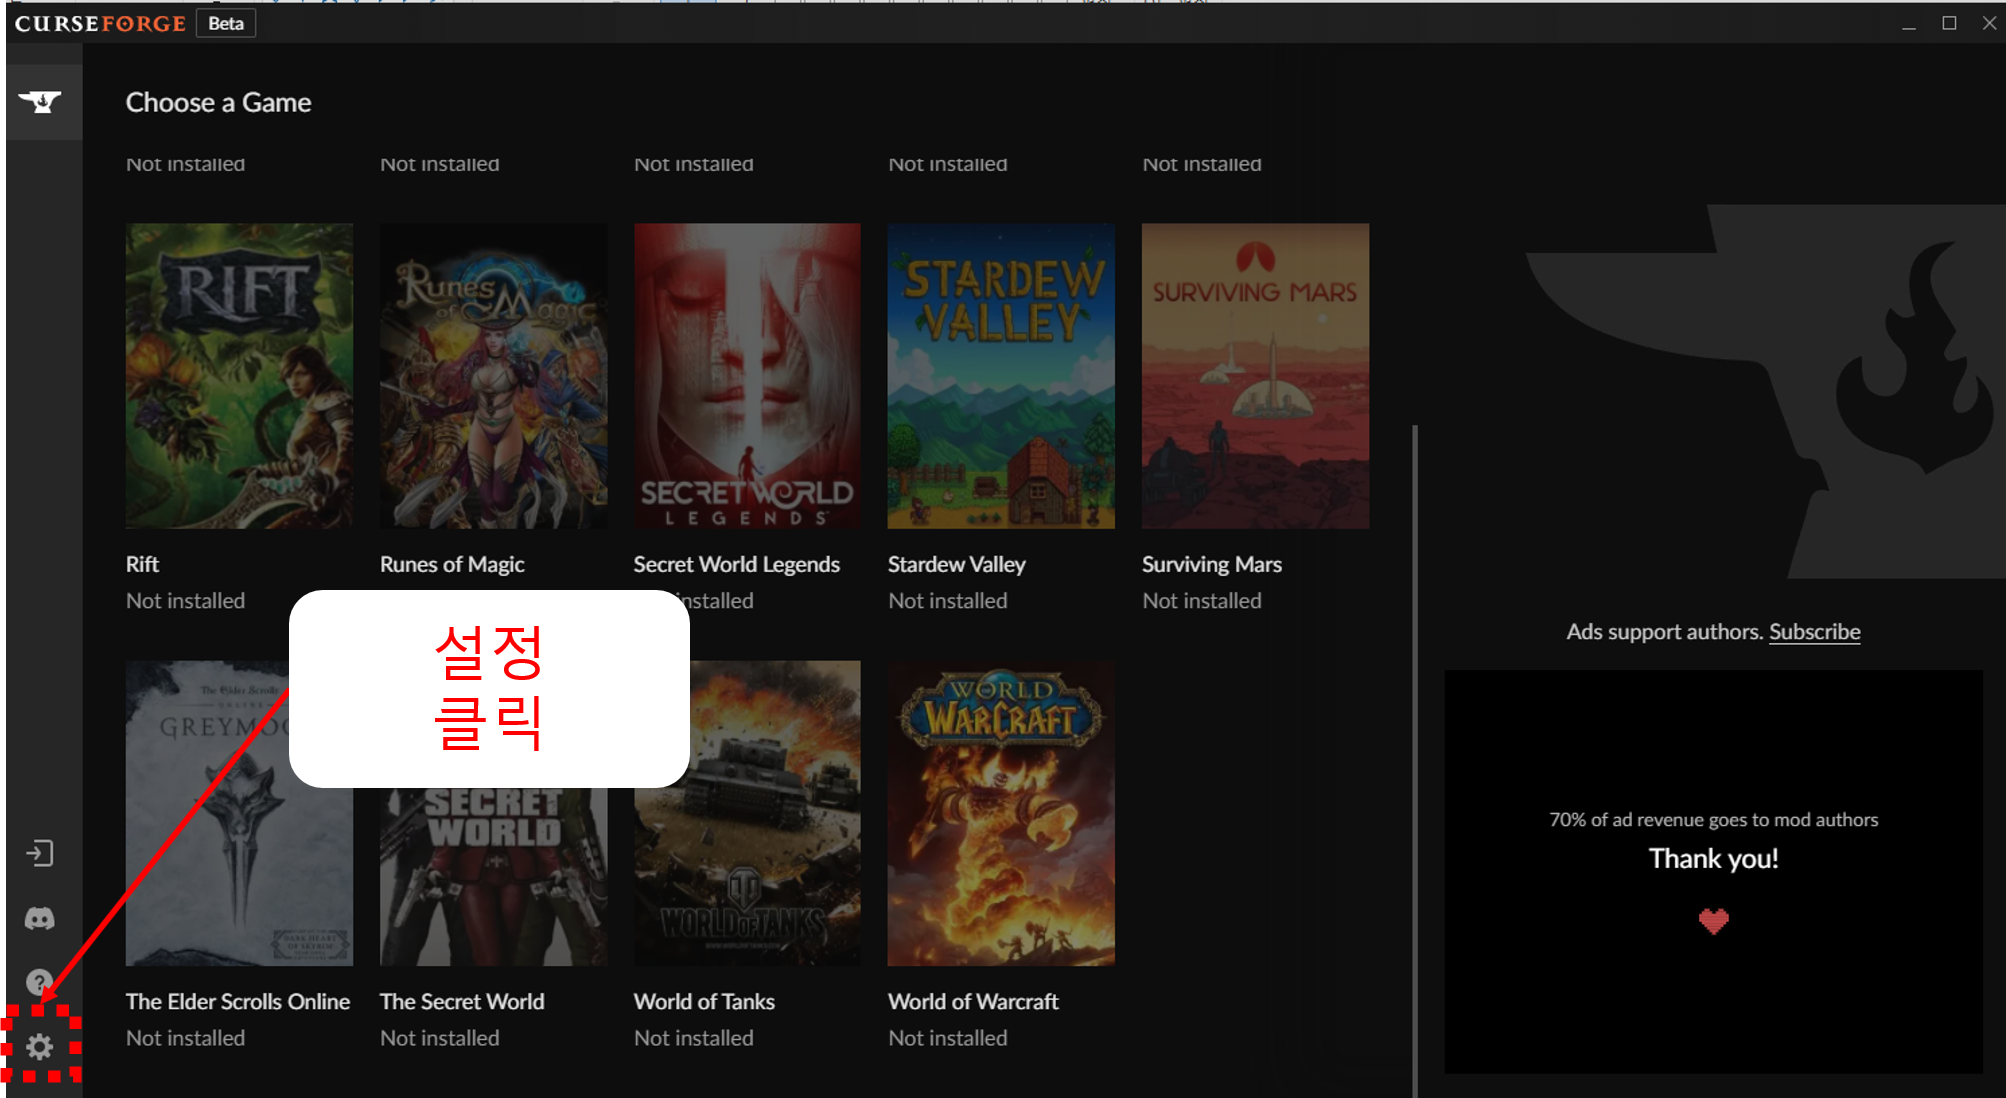2006x1098 pixels.
Task: Click the Runes of Magic title
Action: pyautogui.click(x=452, y=564)
